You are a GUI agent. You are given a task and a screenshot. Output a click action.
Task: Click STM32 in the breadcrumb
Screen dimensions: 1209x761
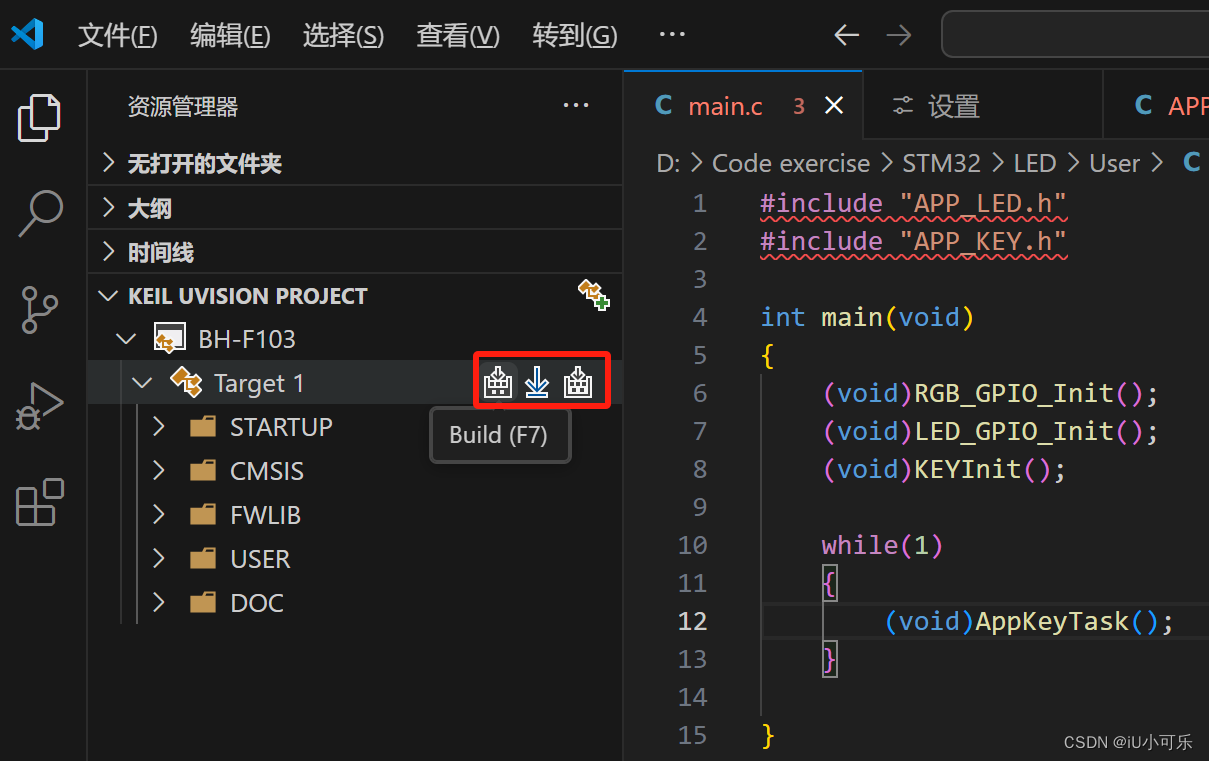941,163
